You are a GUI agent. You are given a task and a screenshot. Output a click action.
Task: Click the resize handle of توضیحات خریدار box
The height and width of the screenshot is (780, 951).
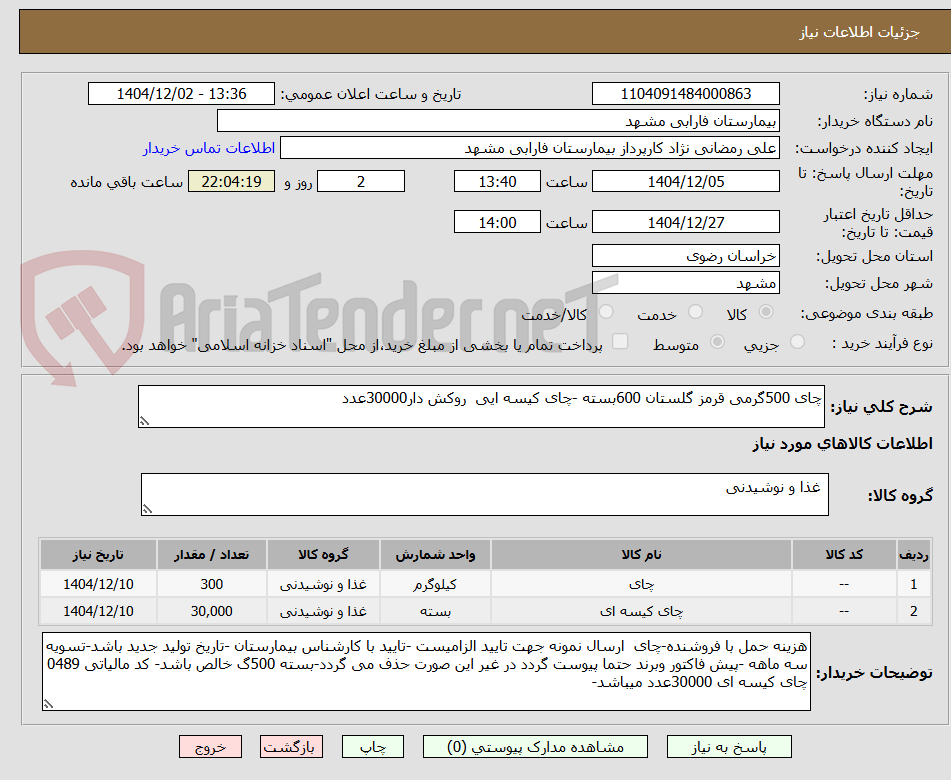tap(48, 704)
